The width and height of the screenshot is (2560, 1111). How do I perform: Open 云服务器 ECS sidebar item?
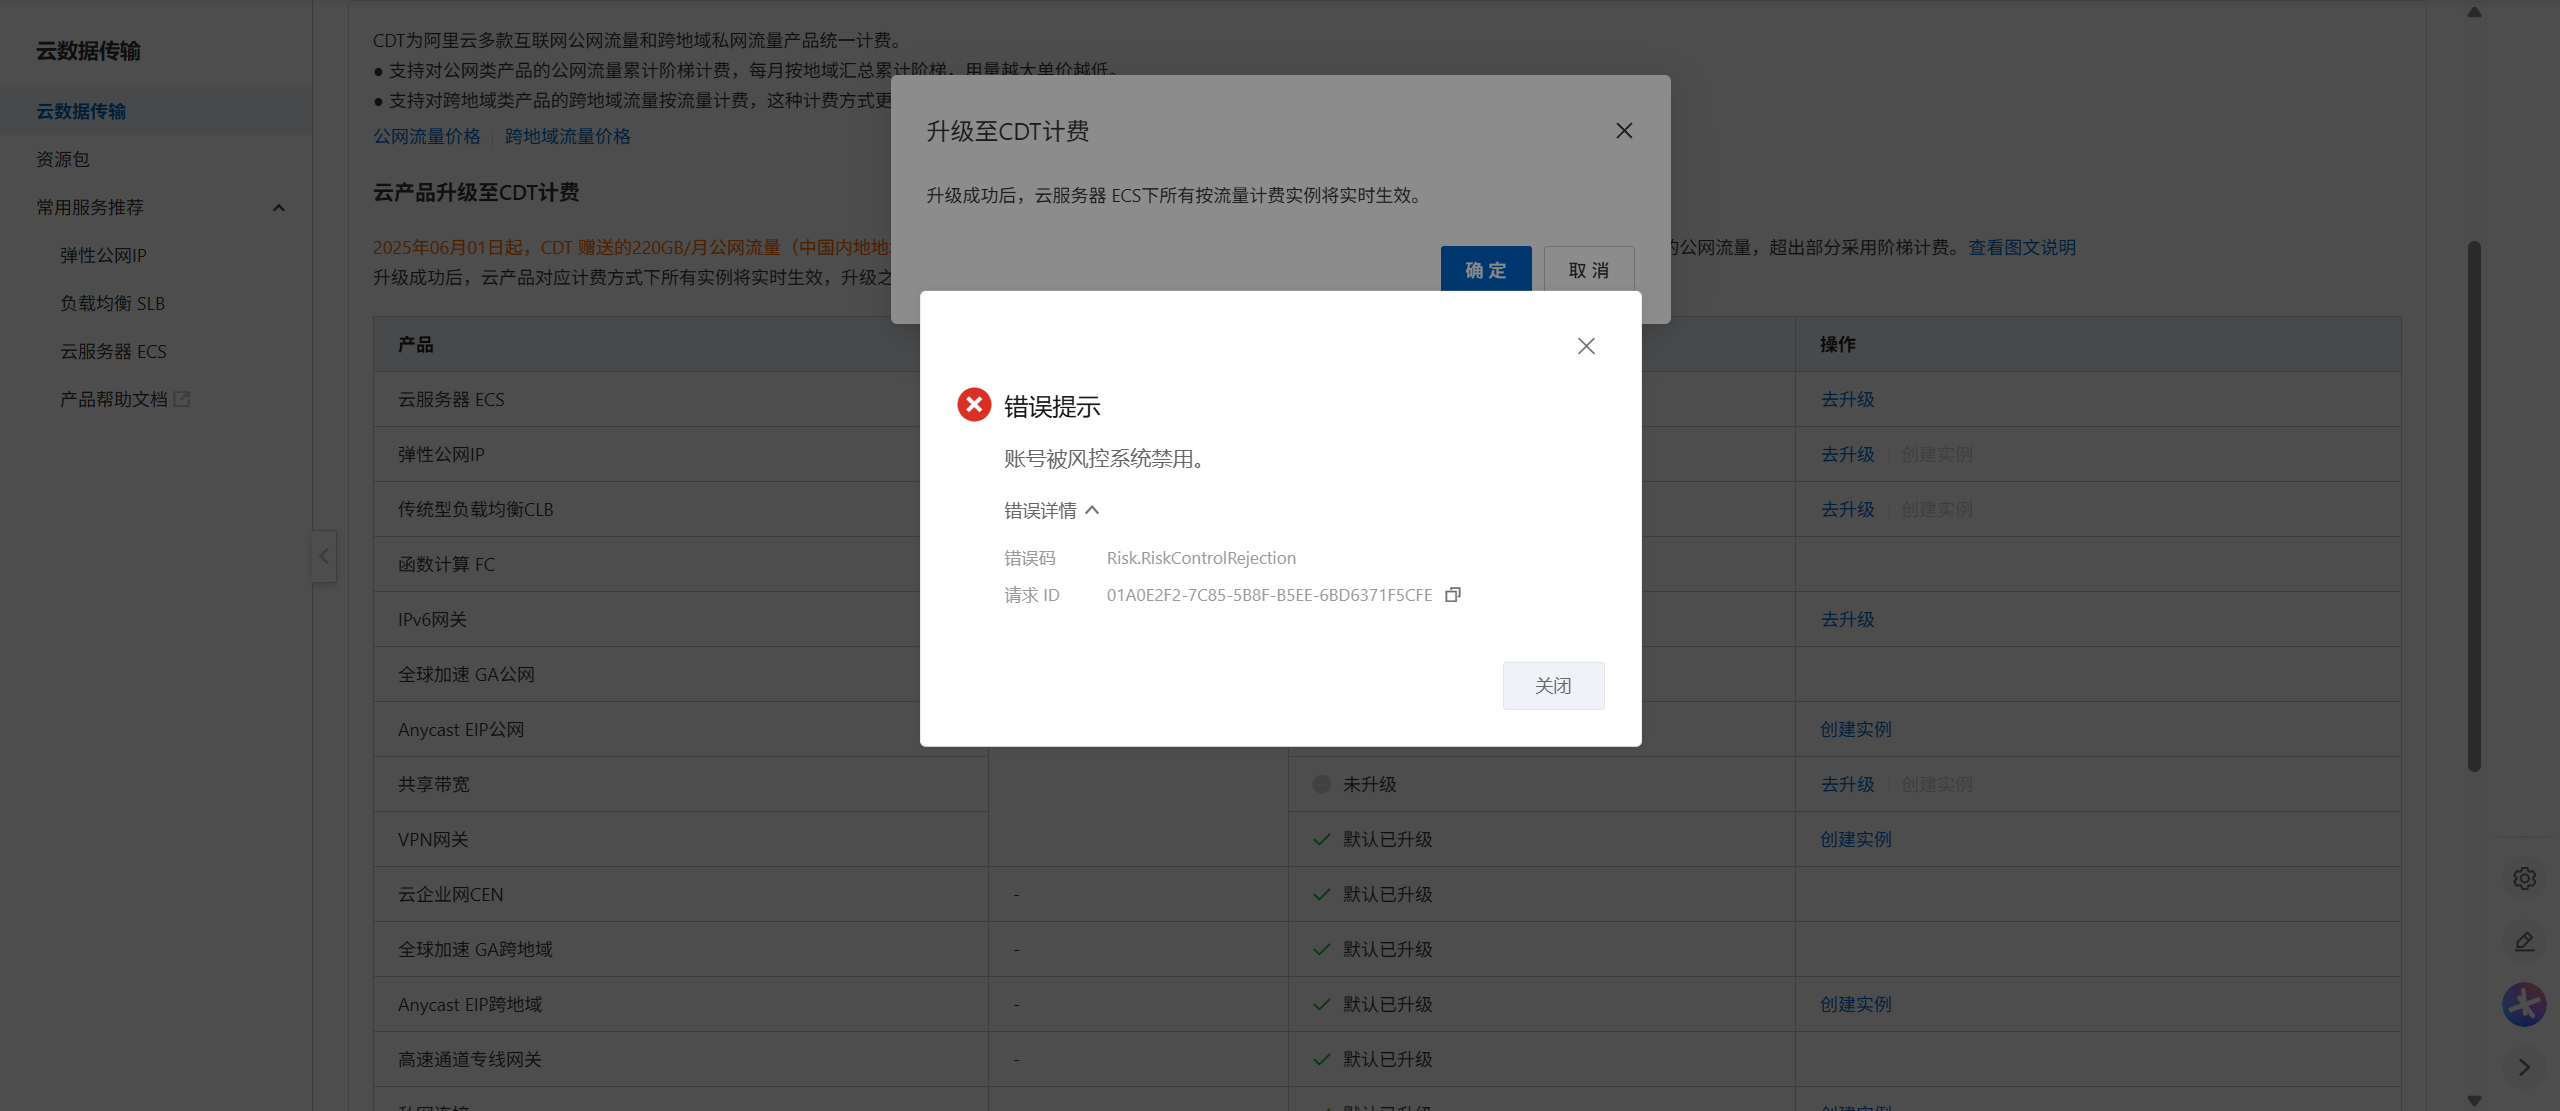click(113, 351)
